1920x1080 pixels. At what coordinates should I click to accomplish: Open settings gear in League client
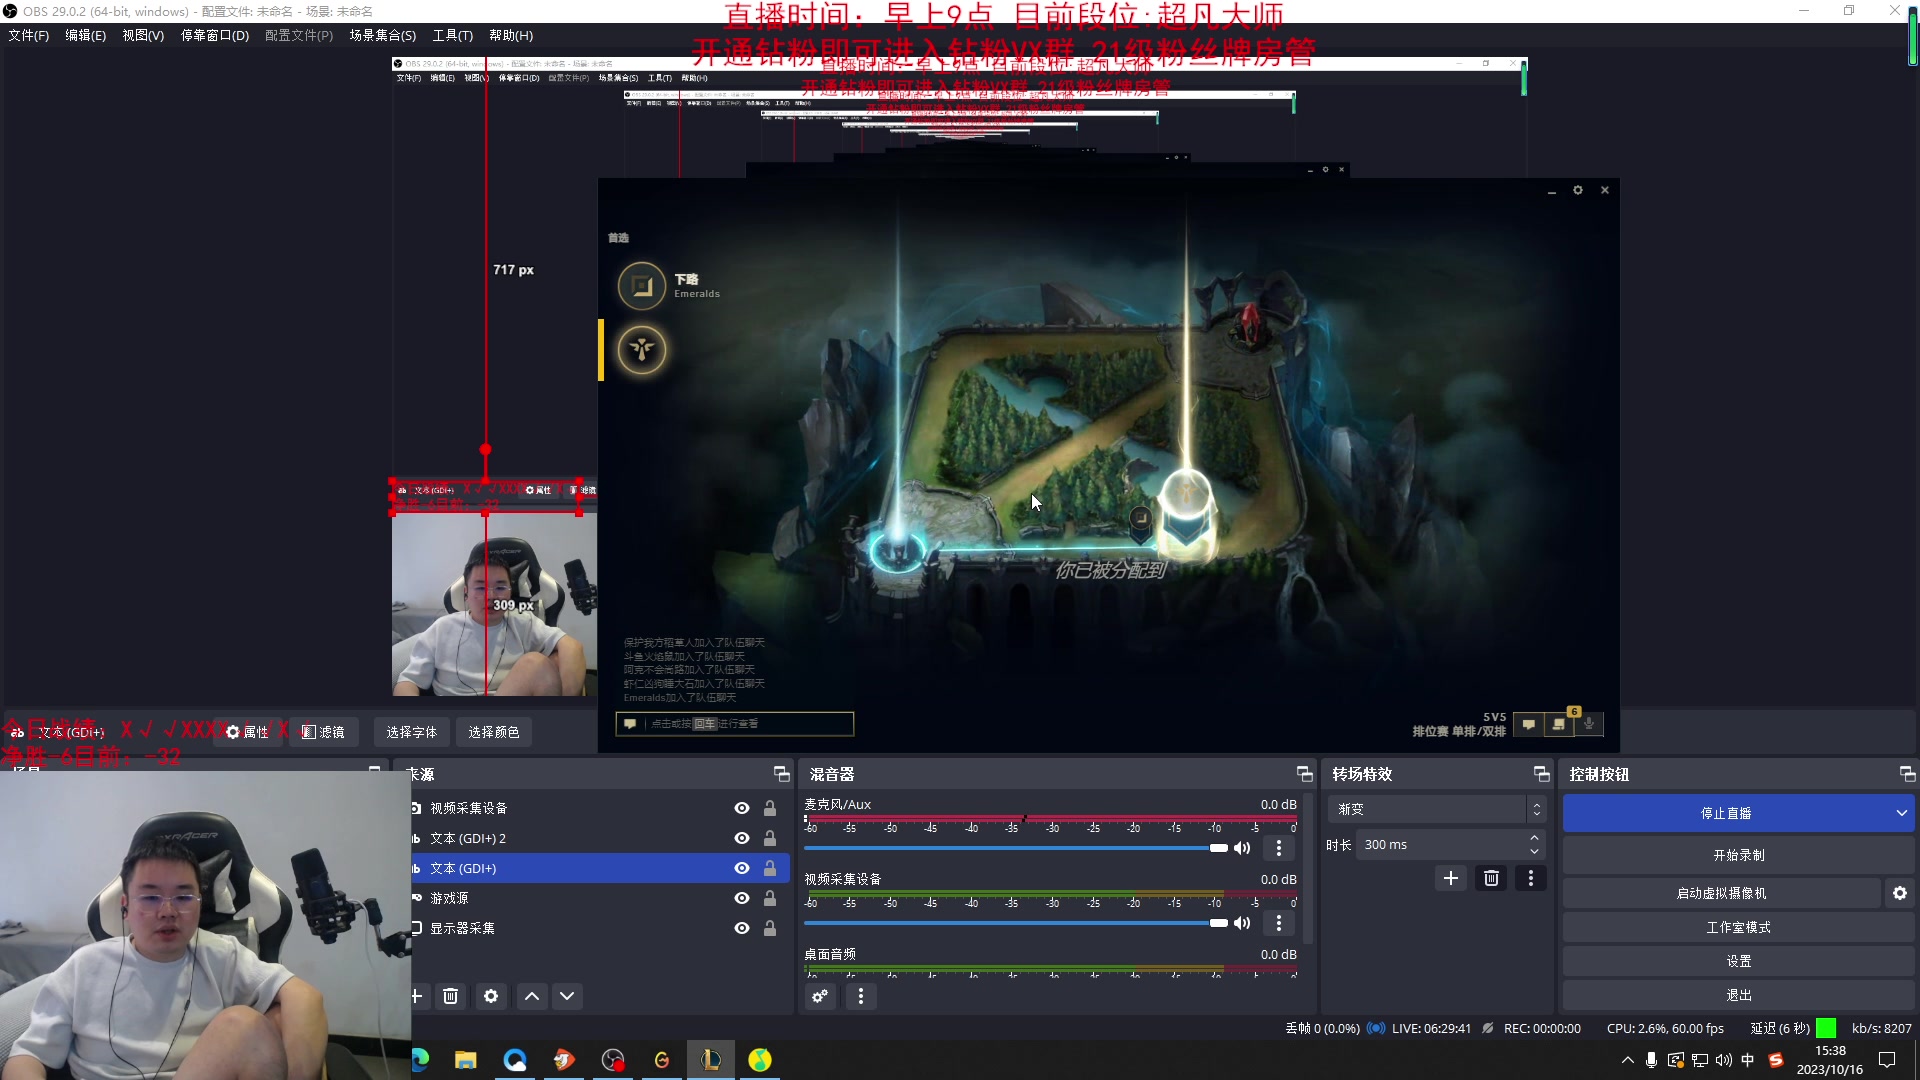click(x=1578, y=190)
